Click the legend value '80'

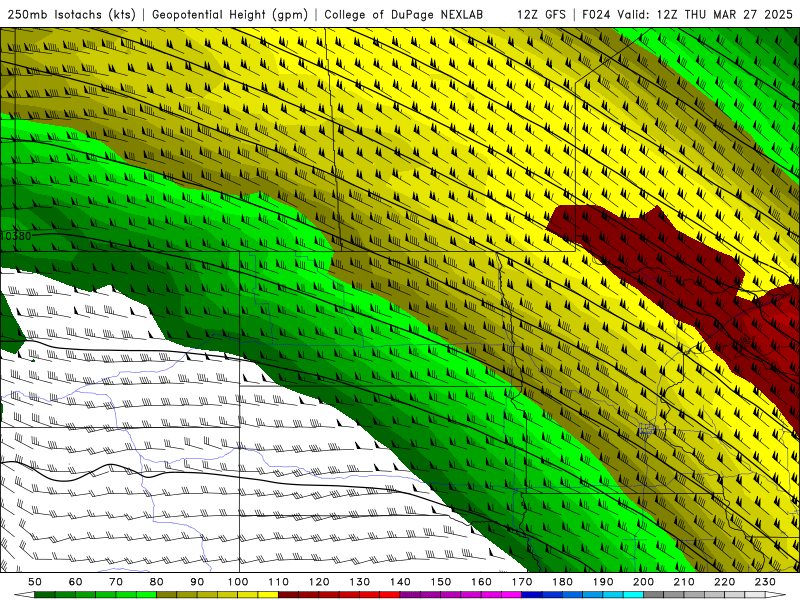coord(157,582)
